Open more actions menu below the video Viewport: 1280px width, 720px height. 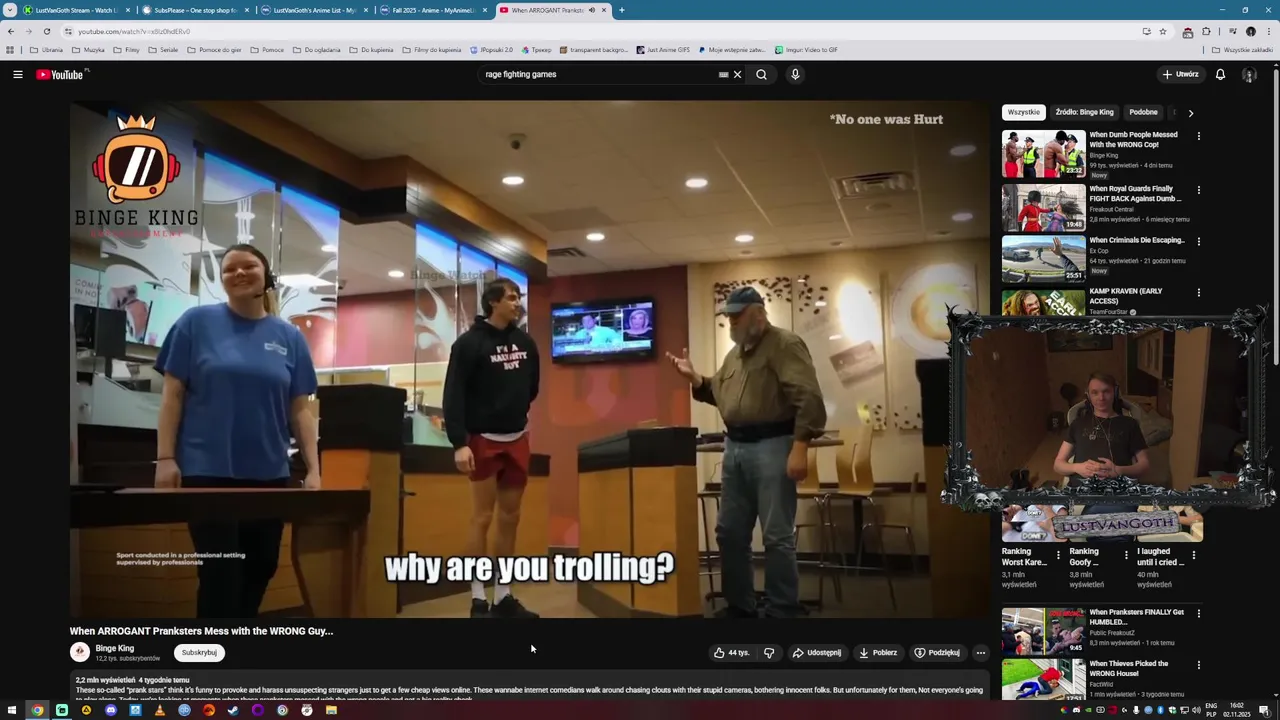[980, 653]
